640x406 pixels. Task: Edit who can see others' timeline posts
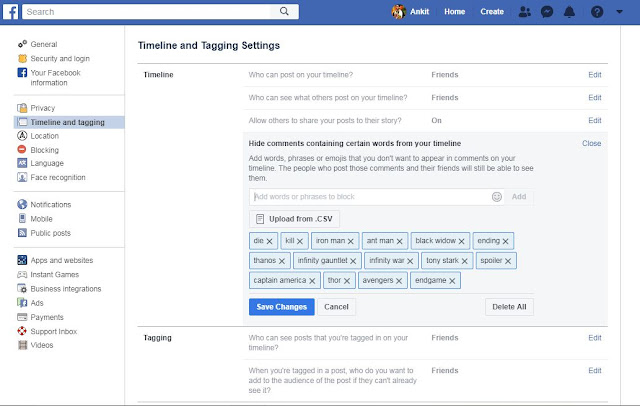coord(595,98)
